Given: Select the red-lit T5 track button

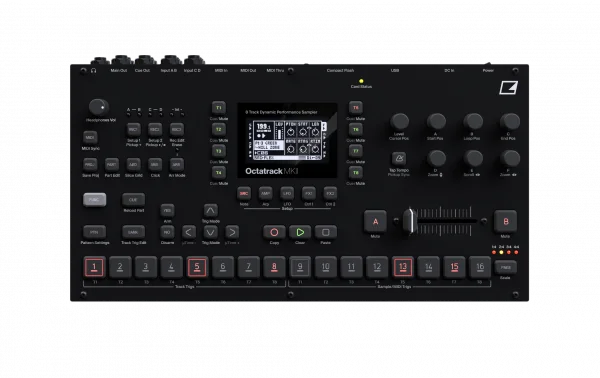Looking at the screenshot, I should point(355,108).
